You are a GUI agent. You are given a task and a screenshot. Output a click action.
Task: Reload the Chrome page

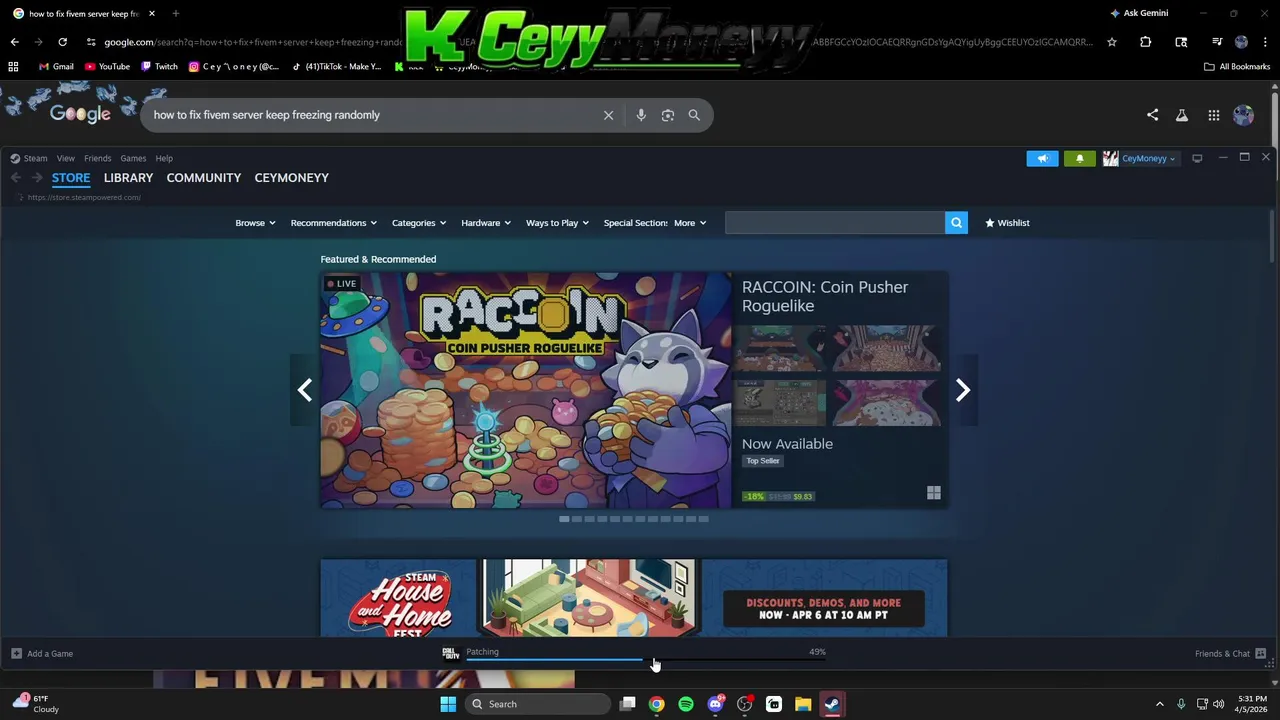(62, 42)
